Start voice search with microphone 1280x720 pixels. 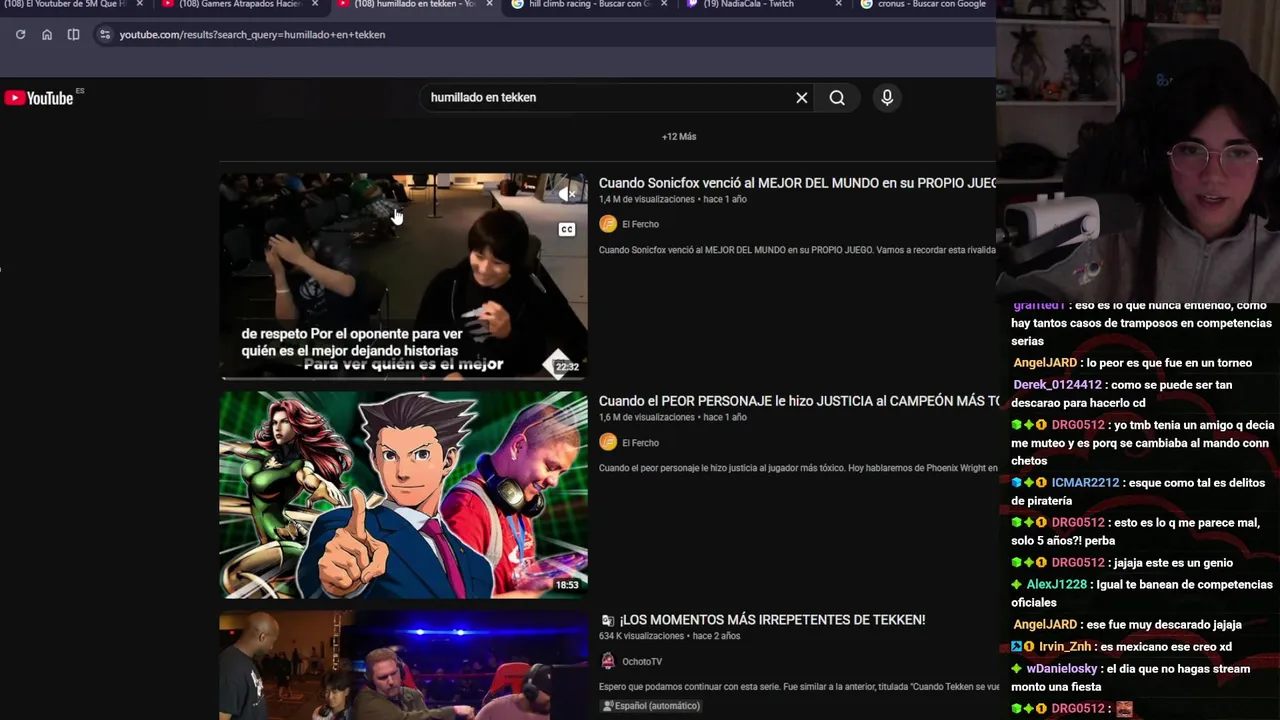[887, 97]
